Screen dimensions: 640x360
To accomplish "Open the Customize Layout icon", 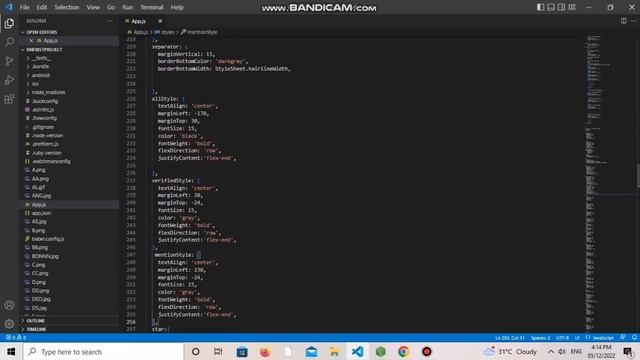I will pos(572,7).
